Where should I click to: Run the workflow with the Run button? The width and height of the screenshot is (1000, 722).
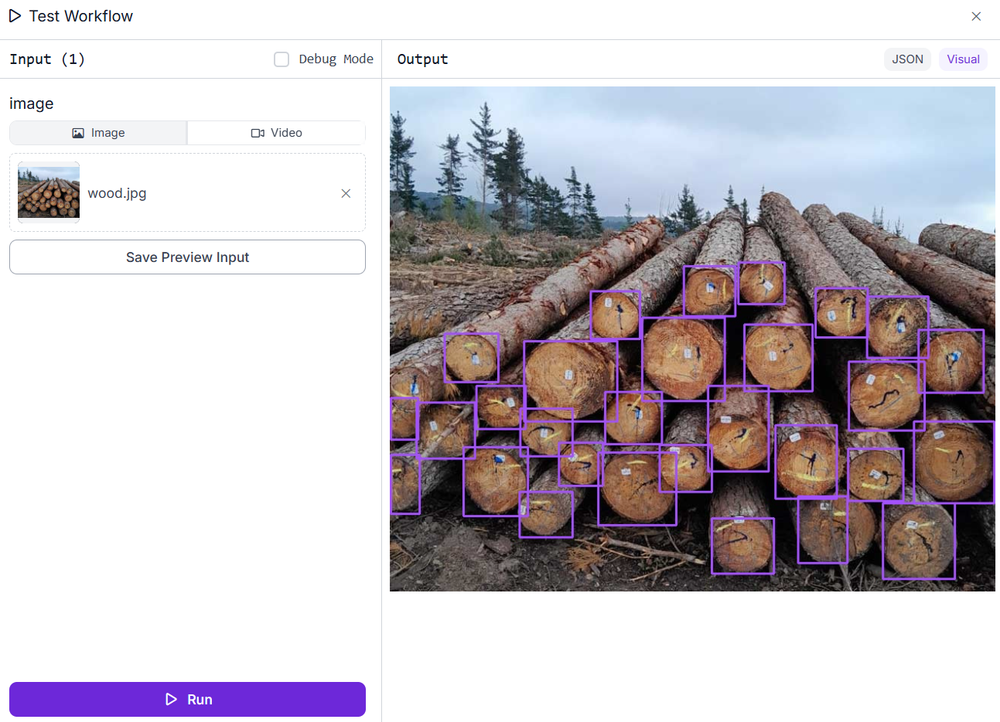coord(187,699)
